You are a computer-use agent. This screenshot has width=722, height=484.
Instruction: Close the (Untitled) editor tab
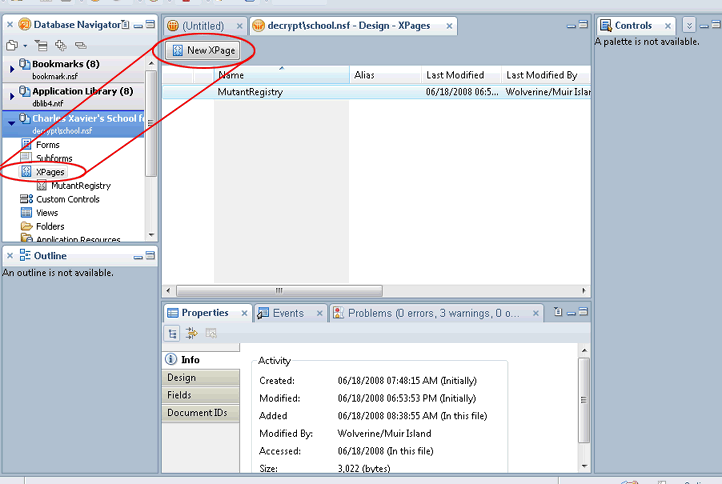[239, 26]
